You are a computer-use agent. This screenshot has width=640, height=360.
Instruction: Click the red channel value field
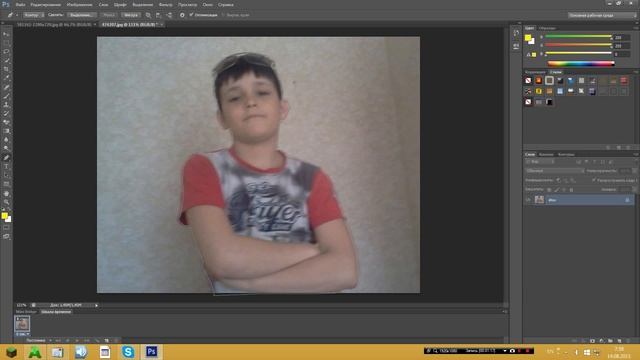(x=622, y=37)
